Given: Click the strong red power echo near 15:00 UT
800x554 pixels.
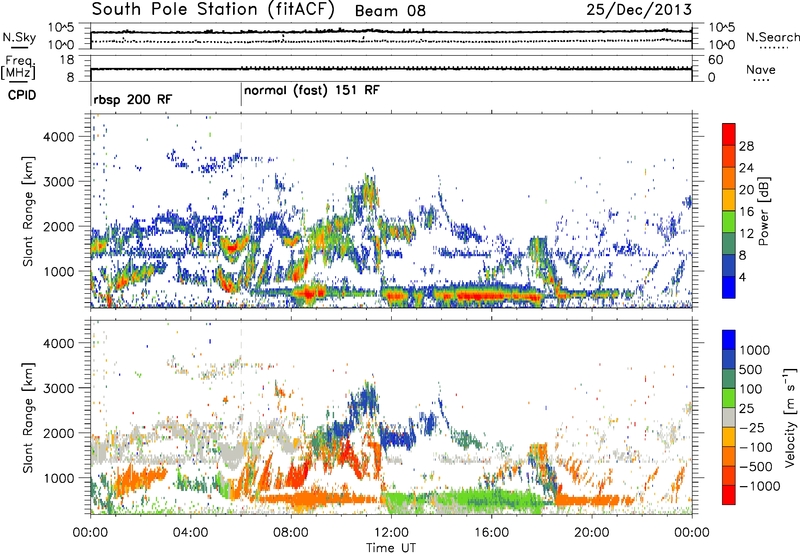Looking at the screenshot, I should [x=480, y=295].
